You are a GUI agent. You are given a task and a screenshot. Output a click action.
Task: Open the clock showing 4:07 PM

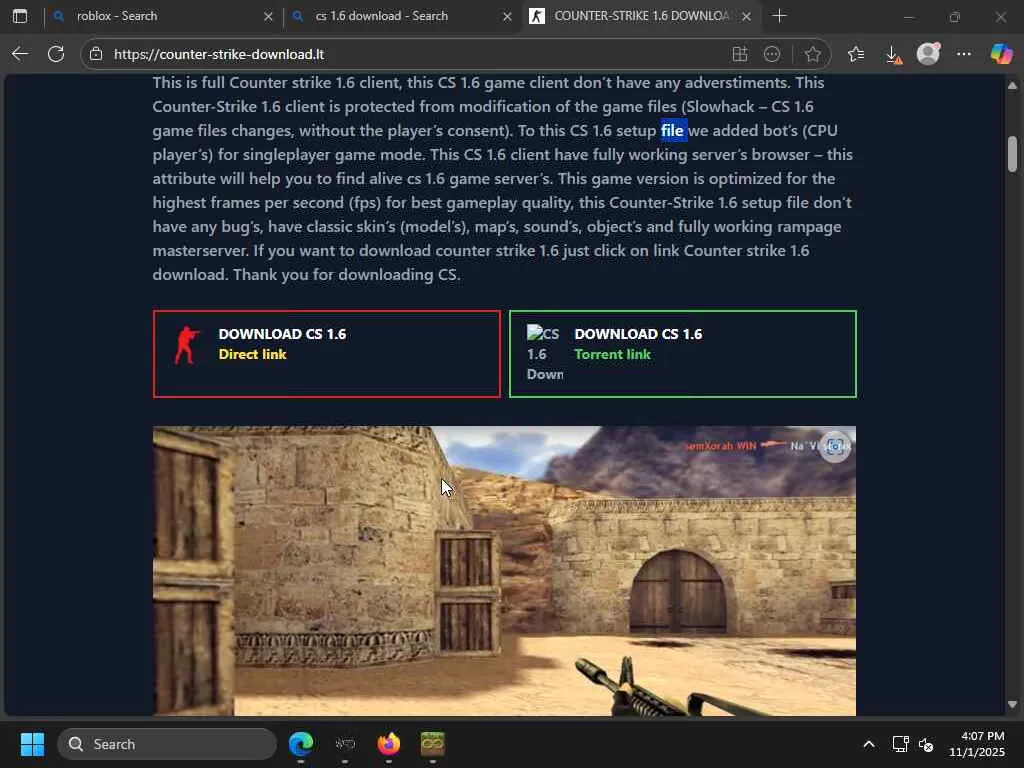pyautogui.click(x=977, y=744)
